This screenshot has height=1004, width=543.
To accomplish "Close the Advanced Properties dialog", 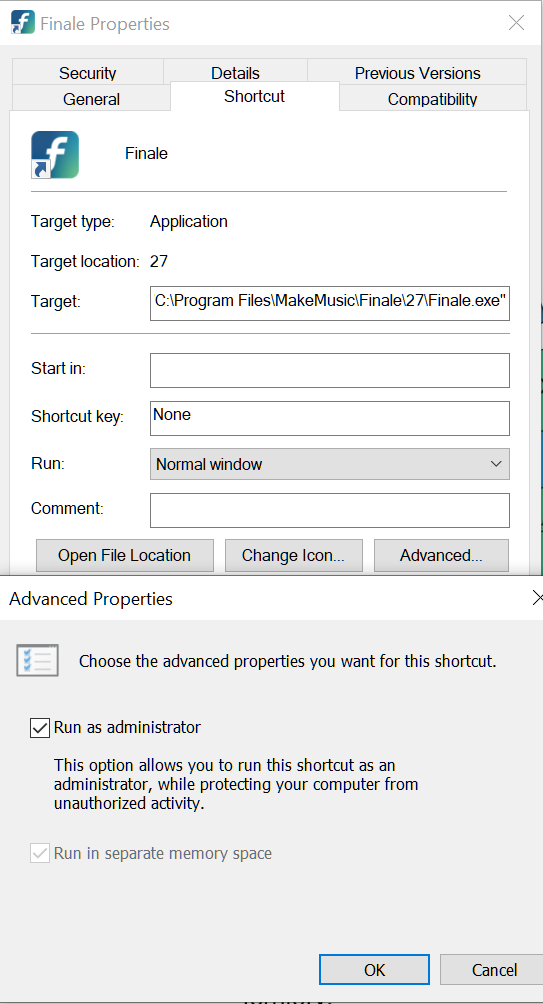I will (x=538, y=598).
